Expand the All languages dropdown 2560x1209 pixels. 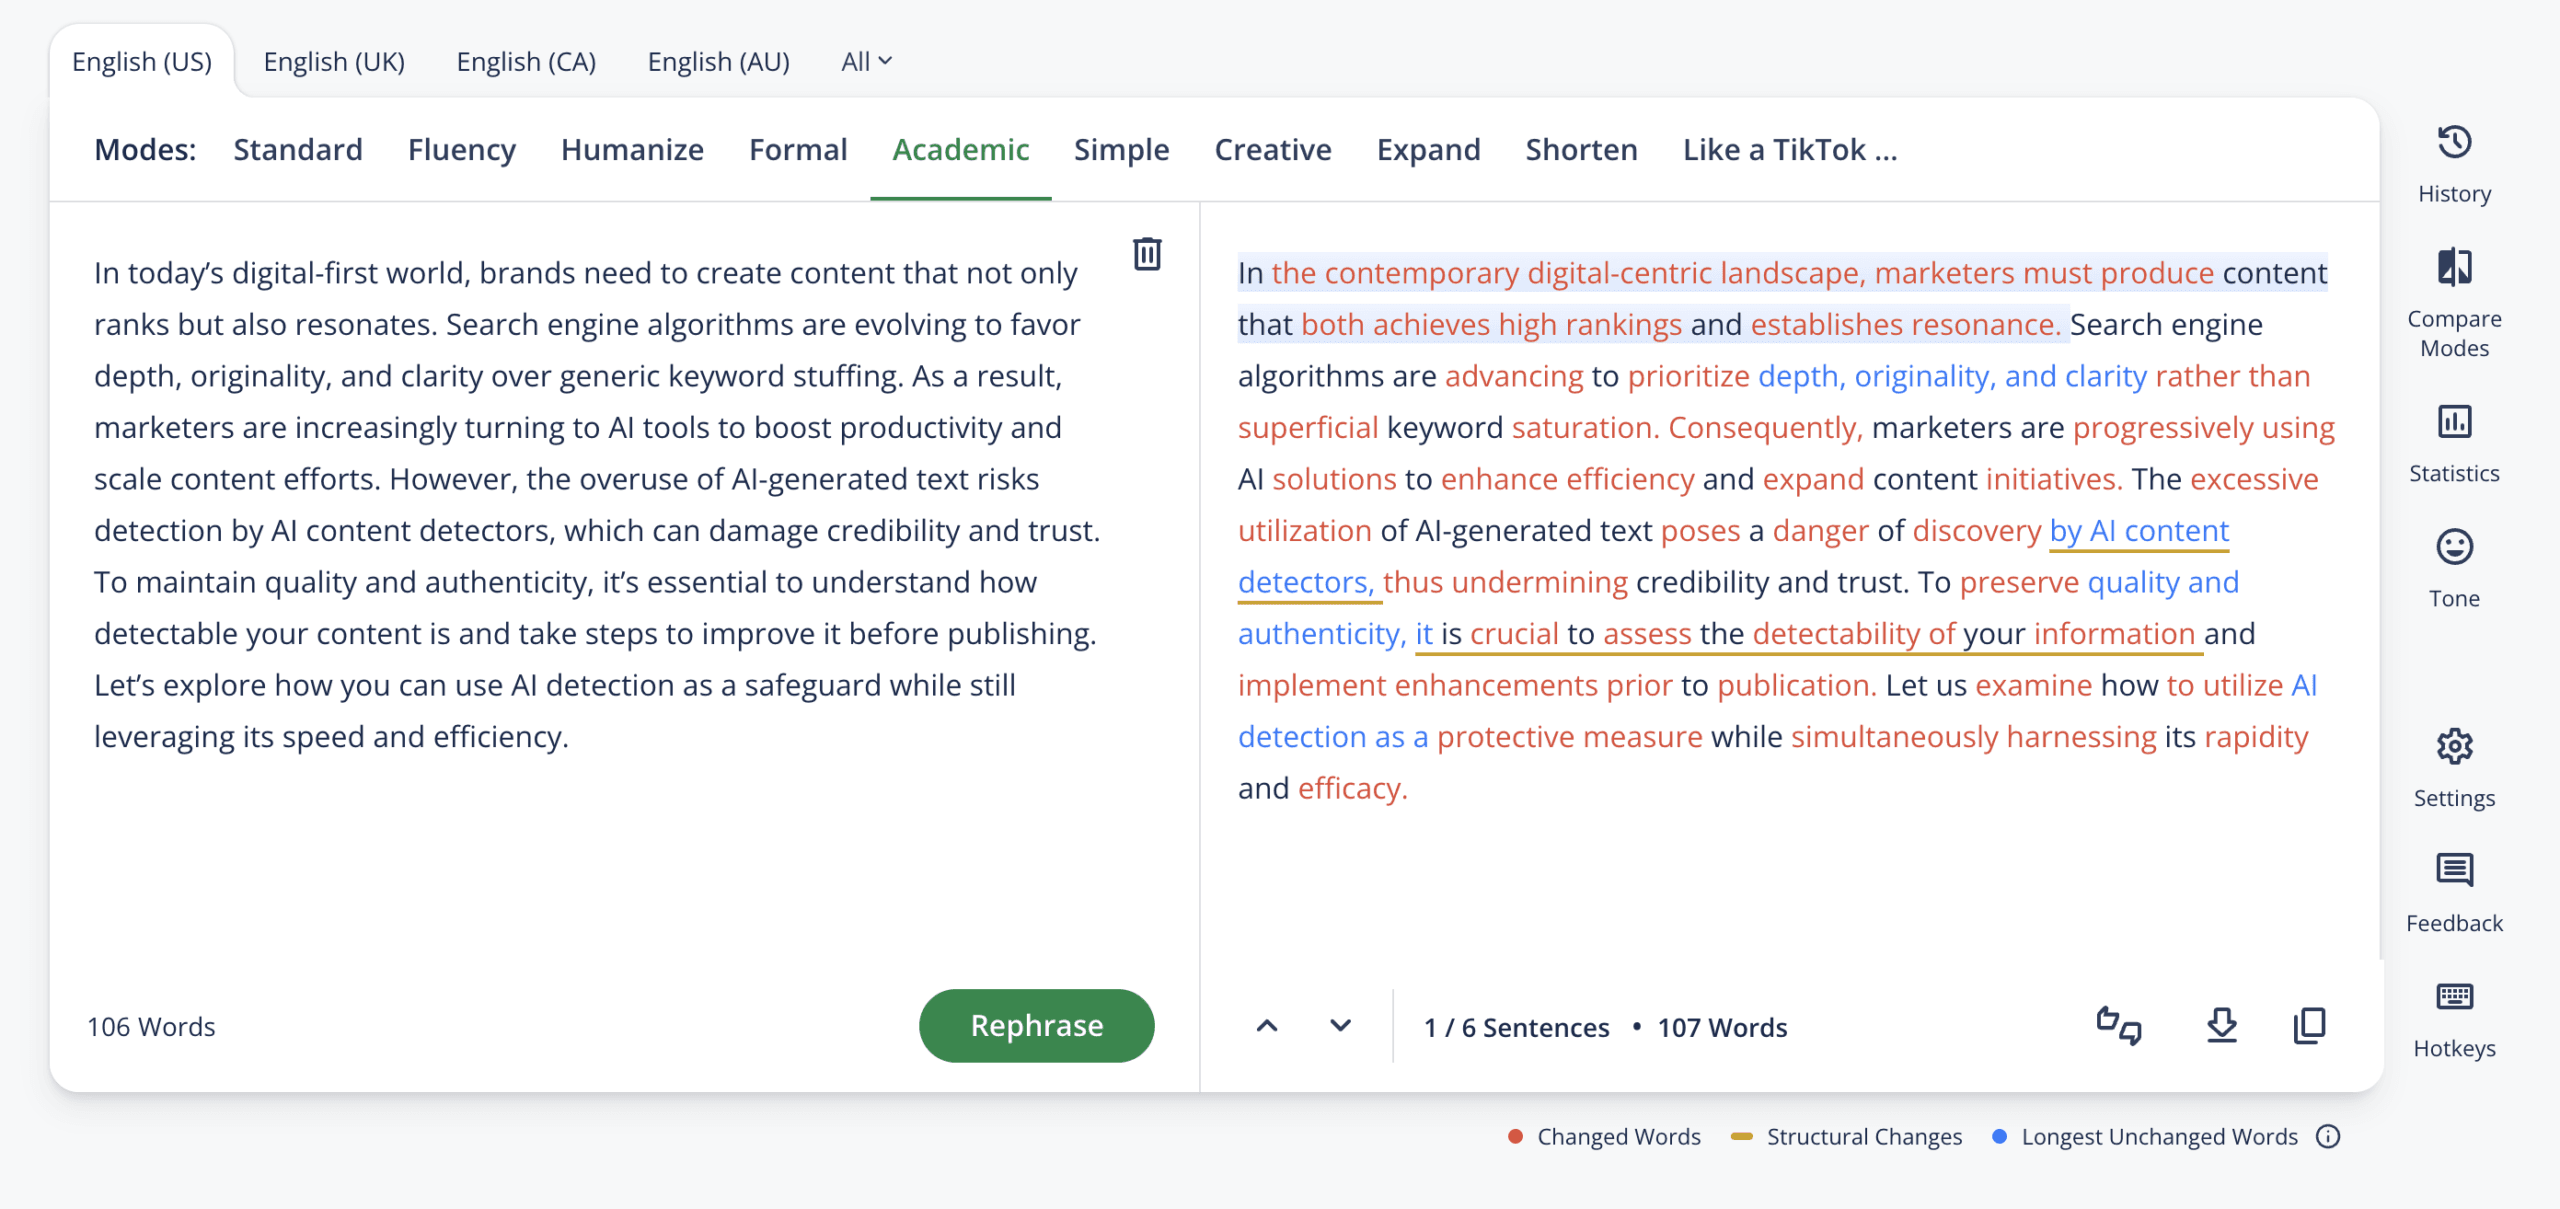tap(866, 62)
